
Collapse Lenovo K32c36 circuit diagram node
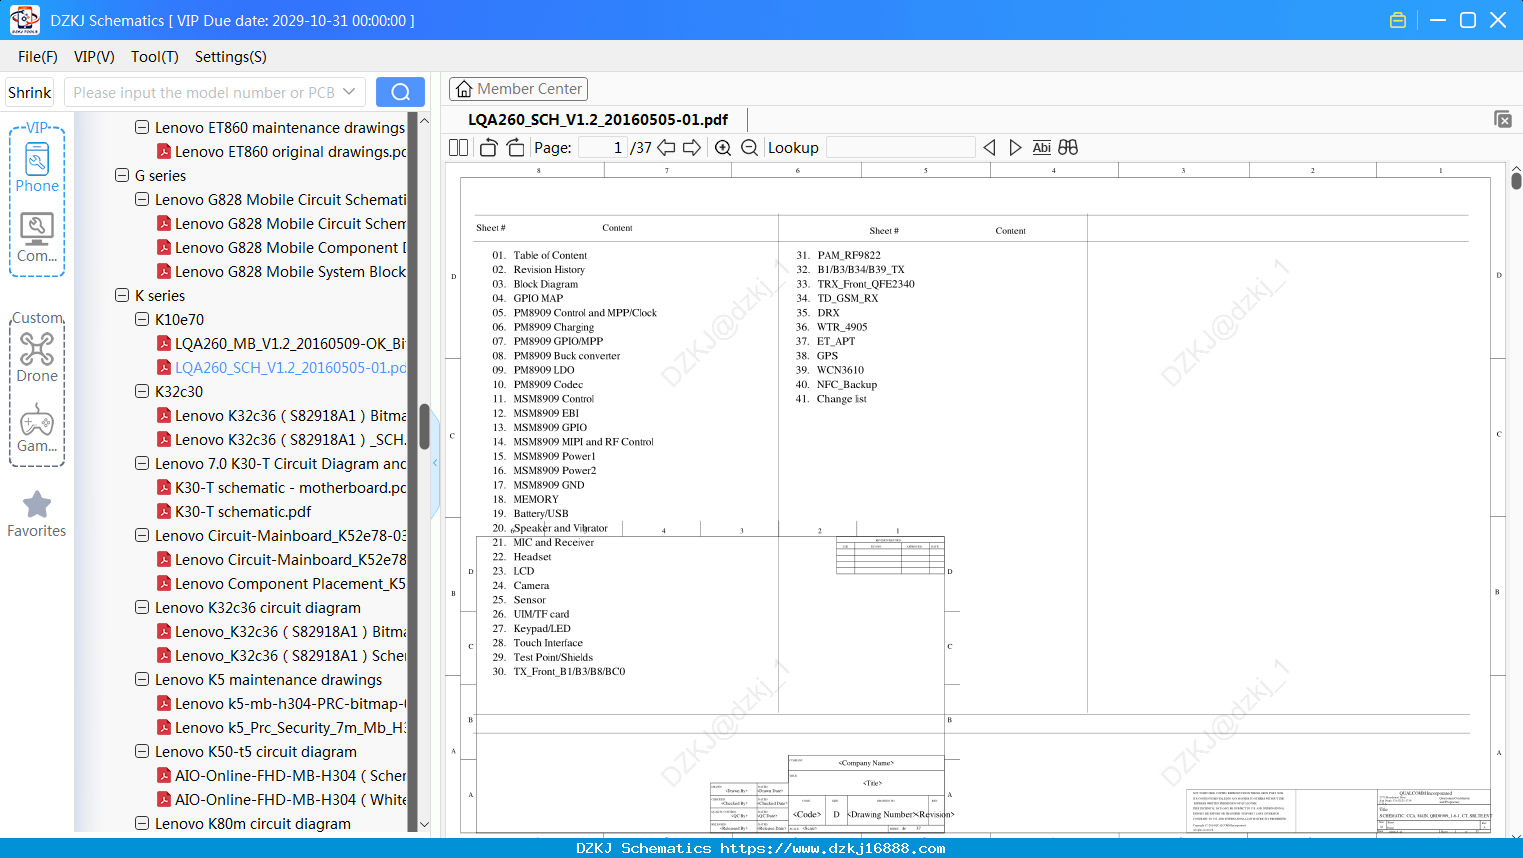[142, 607]
